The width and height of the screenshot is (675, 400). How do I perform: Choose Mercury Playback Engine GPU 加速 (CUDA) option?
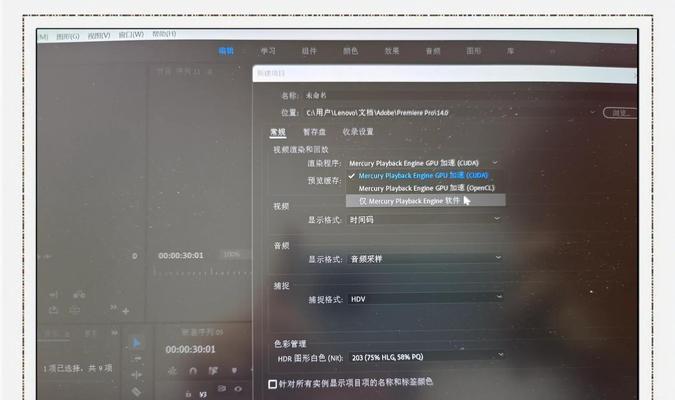[425, 176]
